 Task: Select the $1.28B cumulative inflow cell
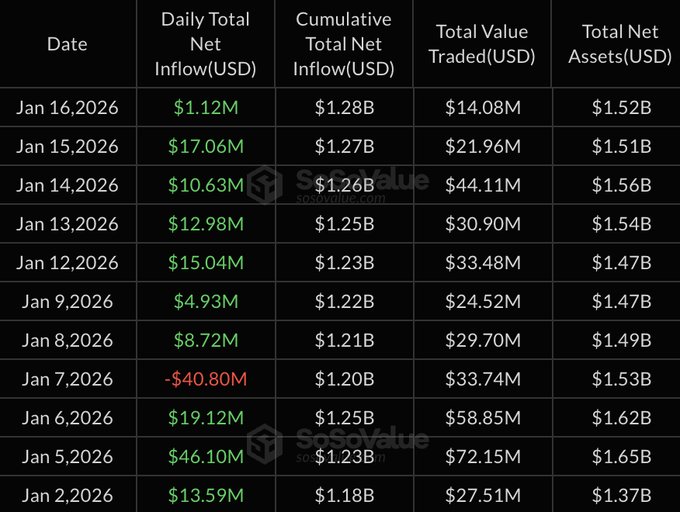pyautogui.click(x=344, y=108)
